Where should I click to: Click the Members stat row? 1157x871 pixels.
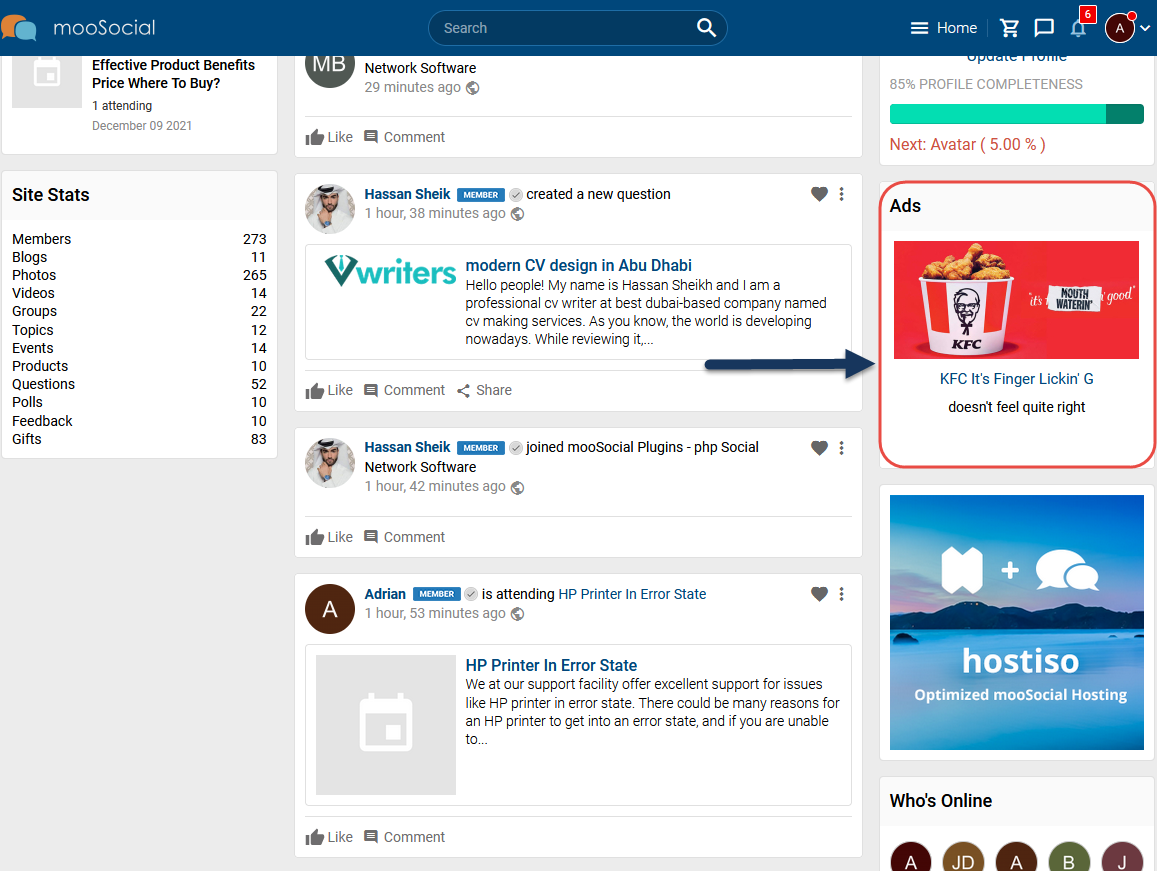139,239
